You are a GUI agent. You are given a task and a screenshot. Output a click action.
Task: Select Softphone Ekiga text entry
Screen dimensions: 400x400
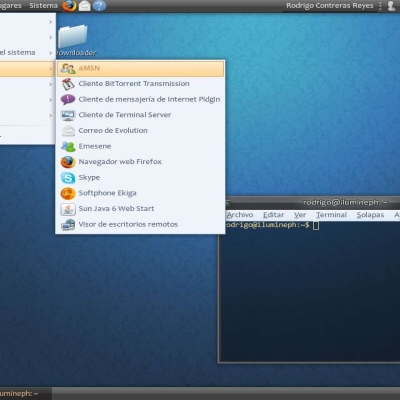[107, 193]
